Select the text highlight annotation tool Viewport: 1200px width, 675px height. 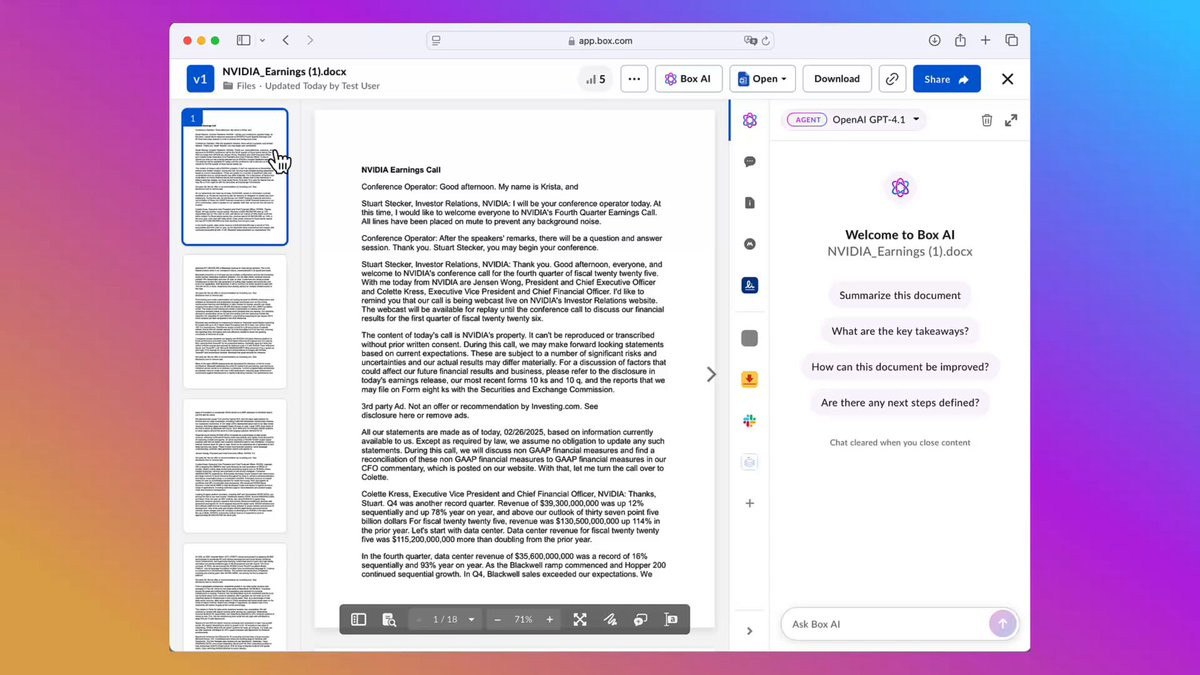[671, 620]
